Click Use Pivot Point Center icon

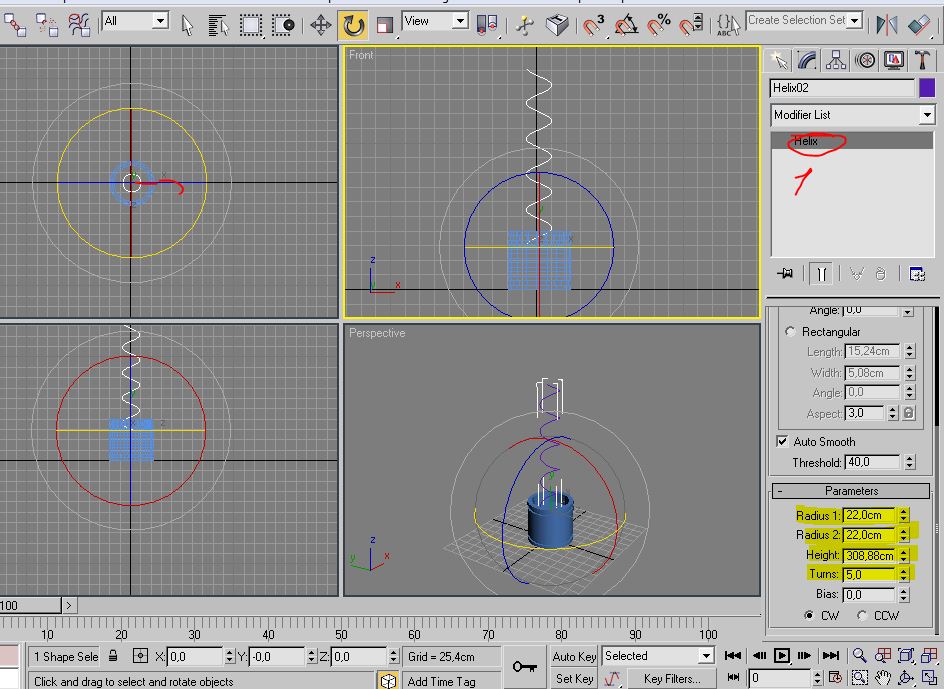click(x=486, y=25)
